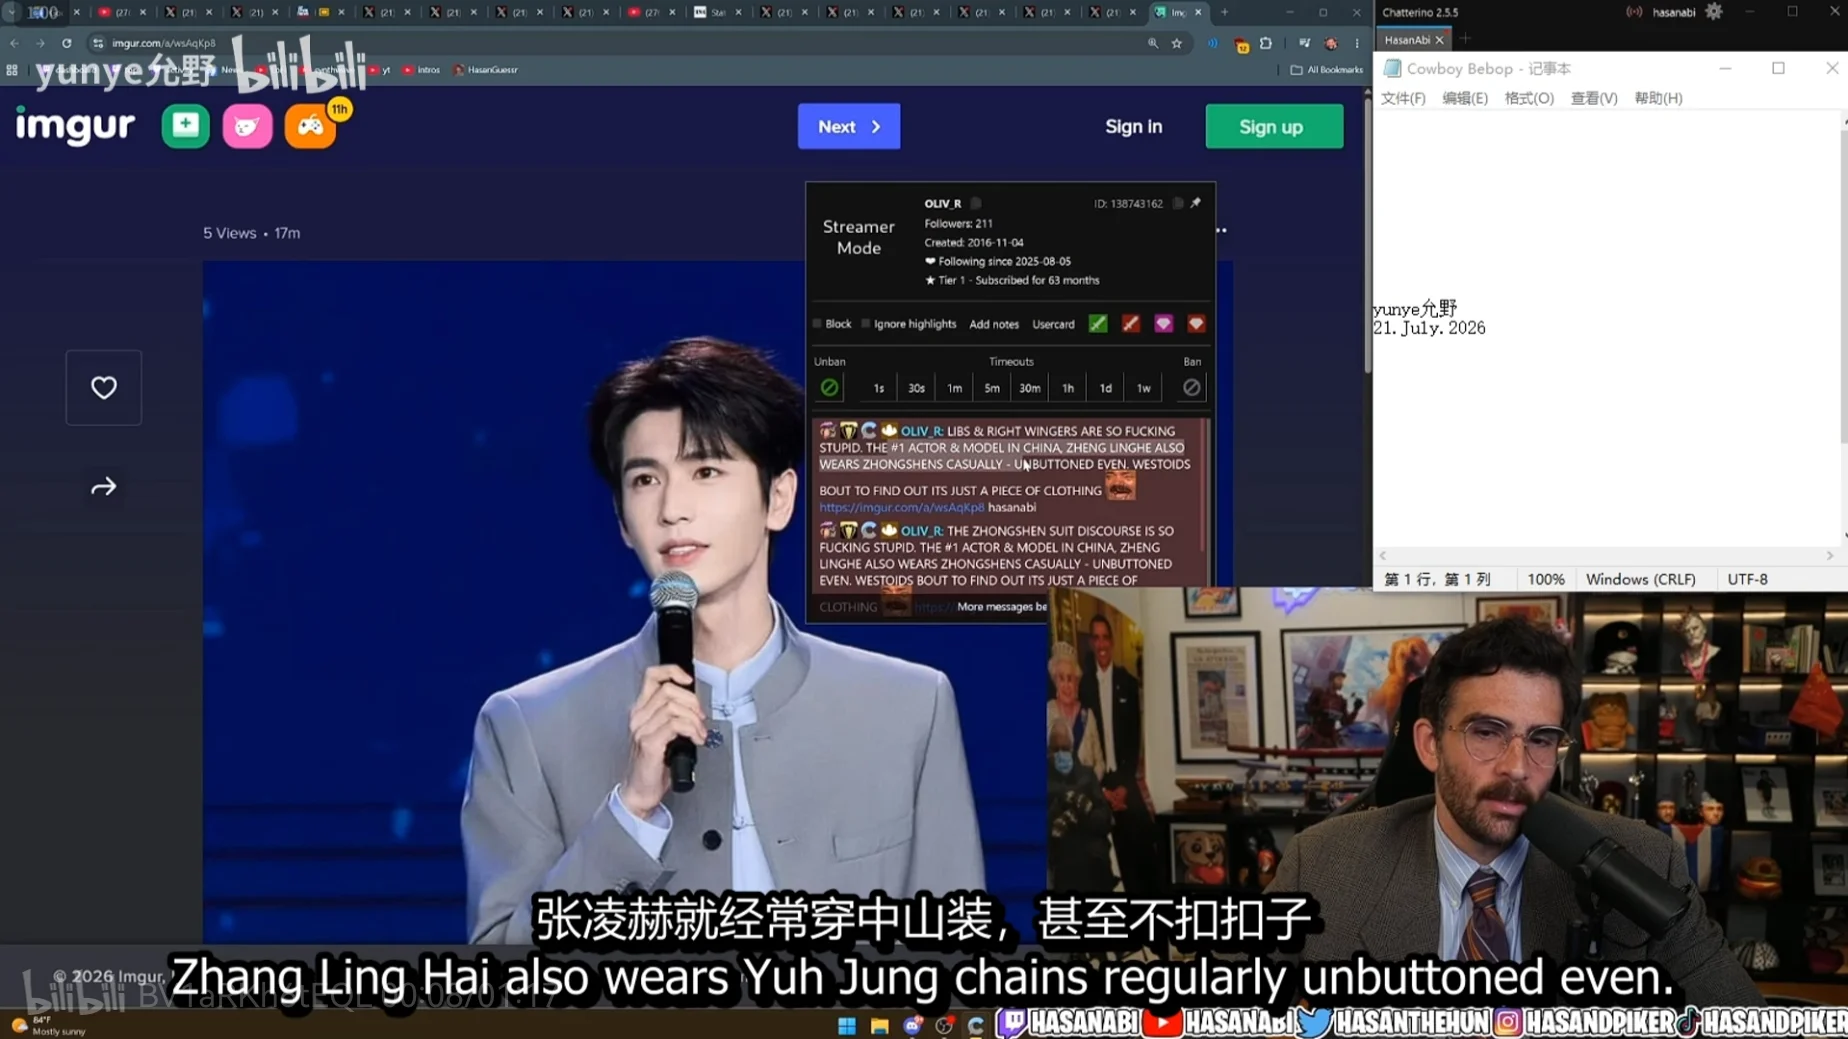Add a new Chatterino tab
This screenshot has width=1848, height=1039.
(x=1466, y=39)
